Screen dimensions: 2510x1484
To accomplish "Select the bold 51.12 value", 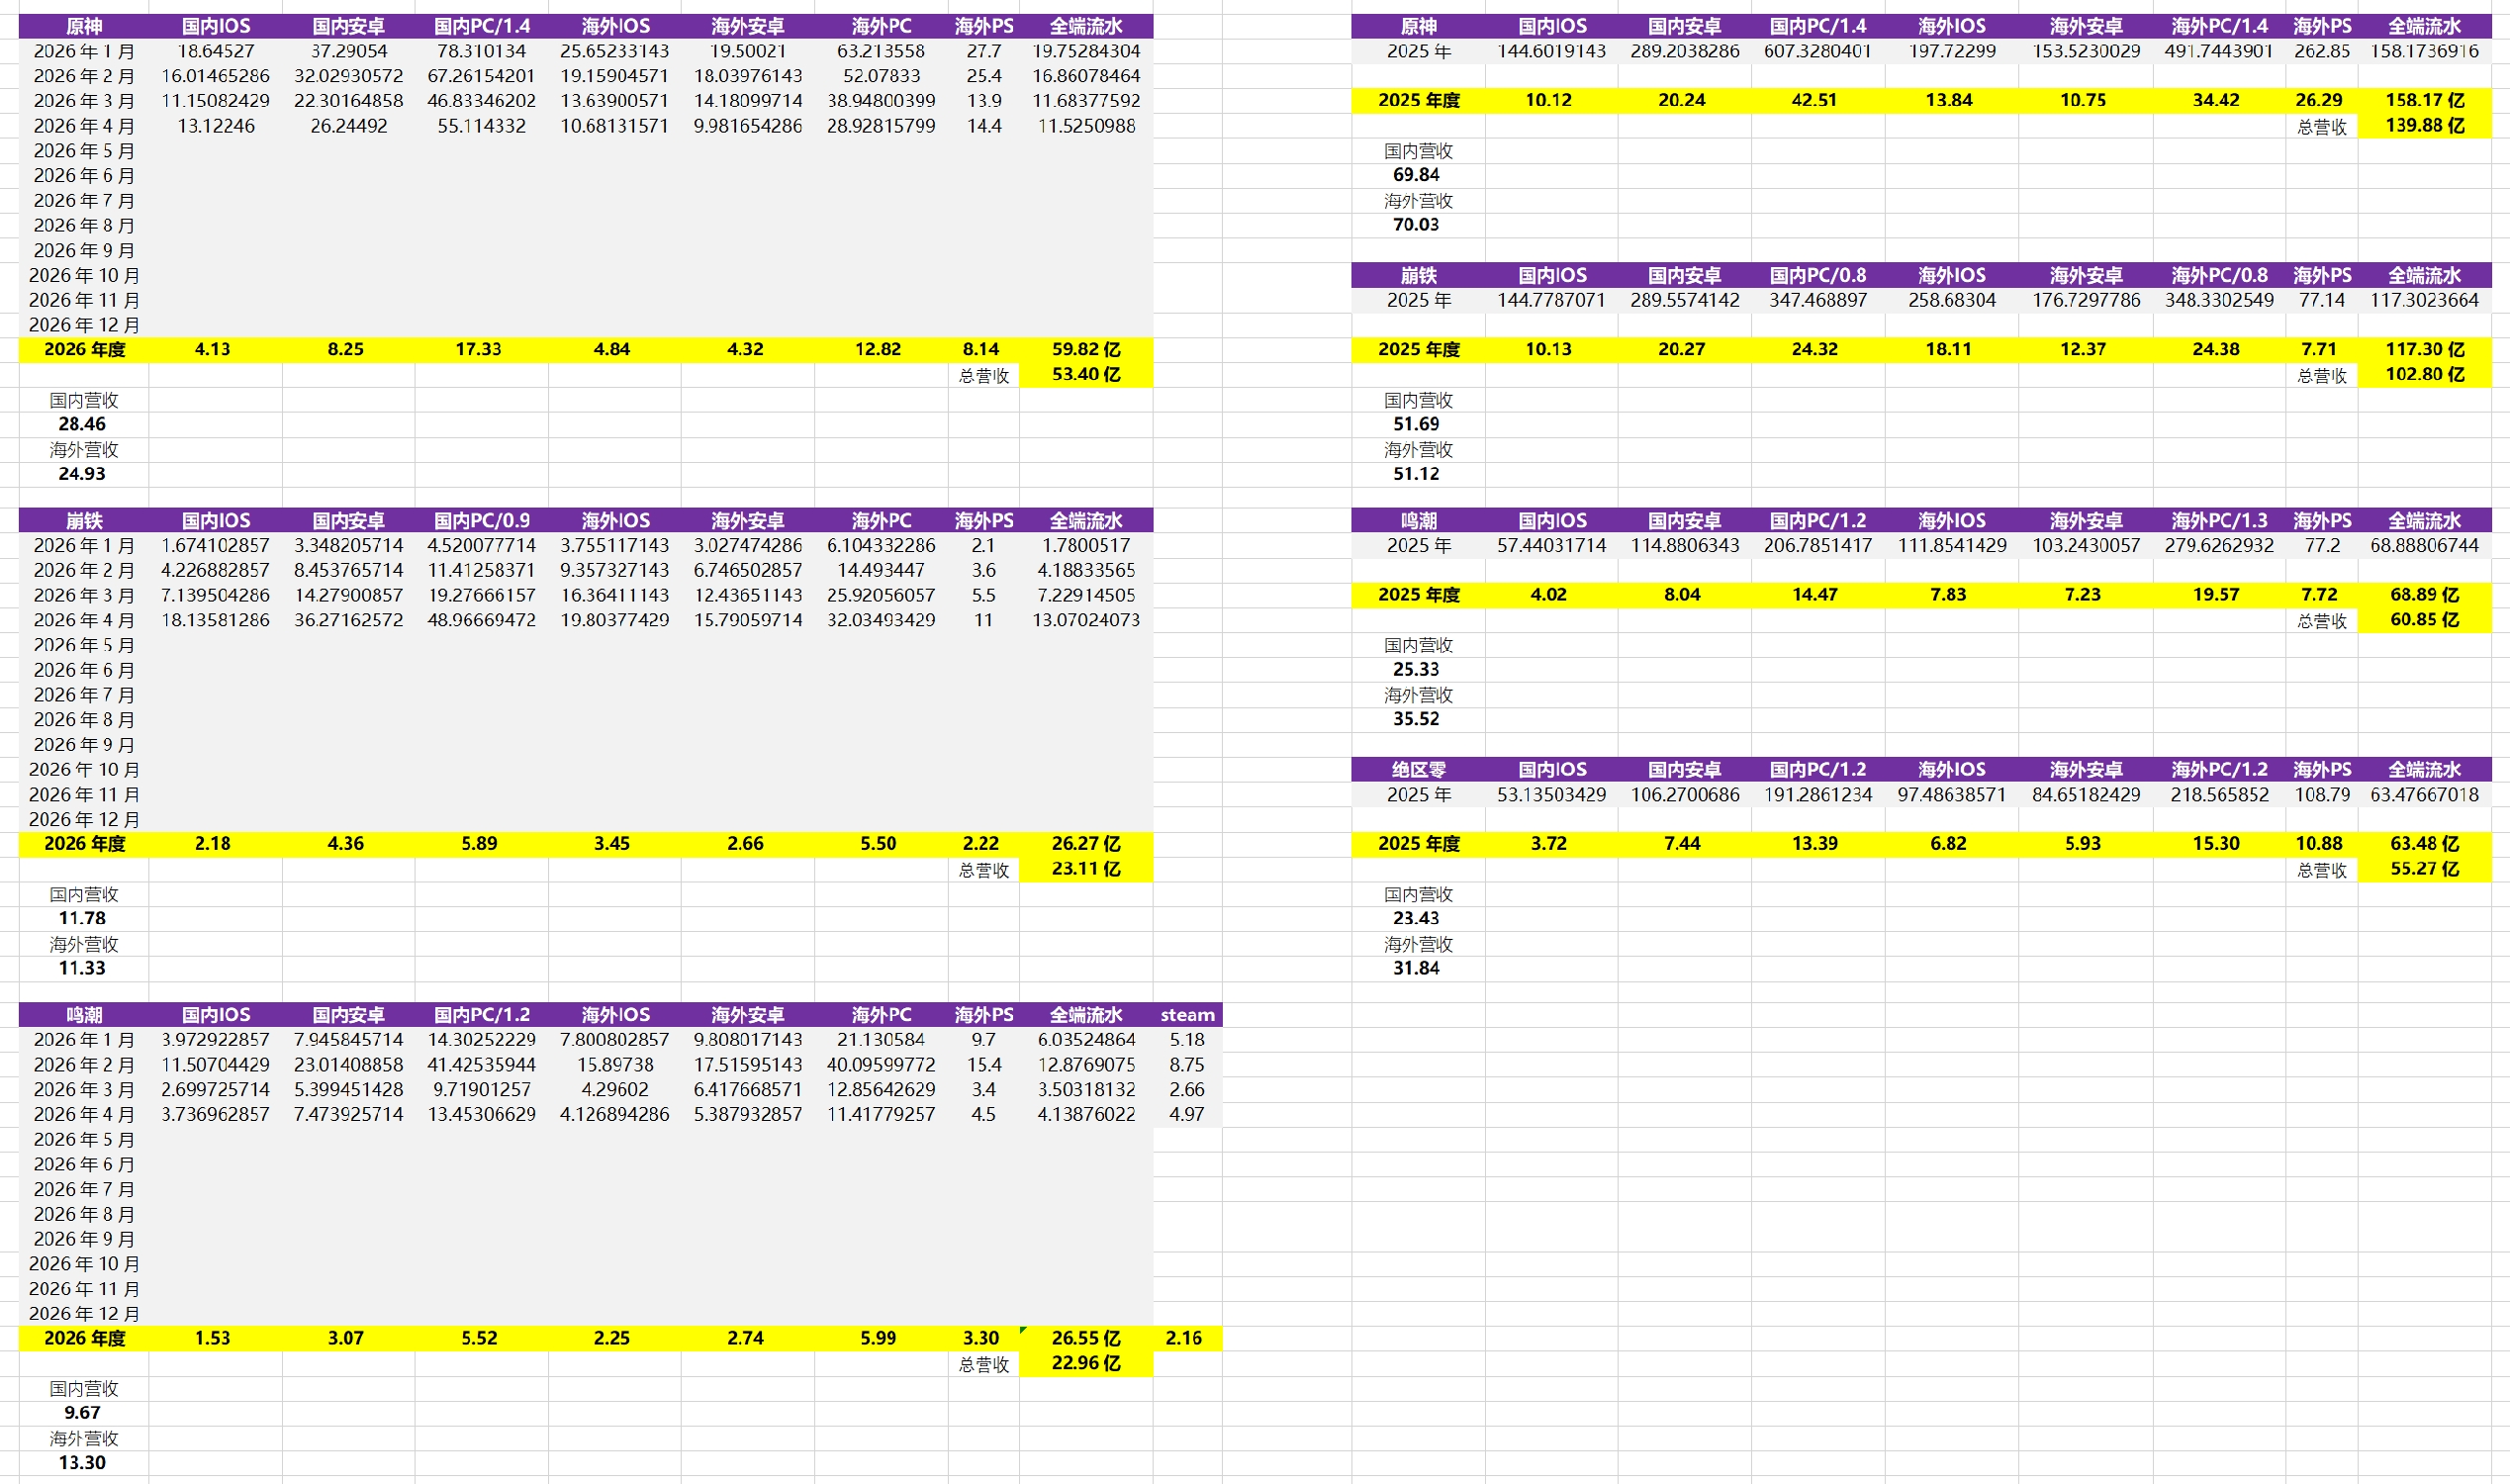I will point(1416,474).
